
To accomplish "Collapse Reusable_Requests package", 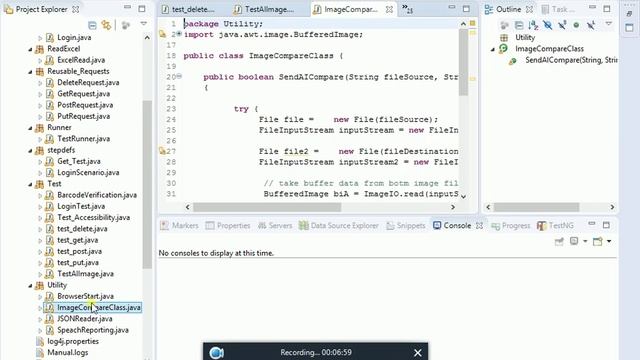I will tap(31, 71).
